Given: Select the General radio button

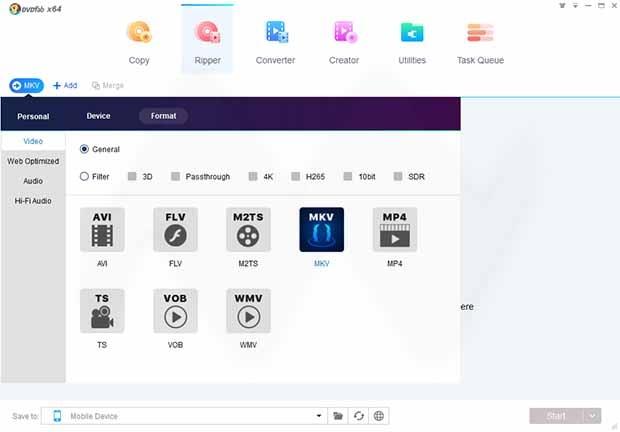Looking at the screenshot, I should (x=84, y=149).
